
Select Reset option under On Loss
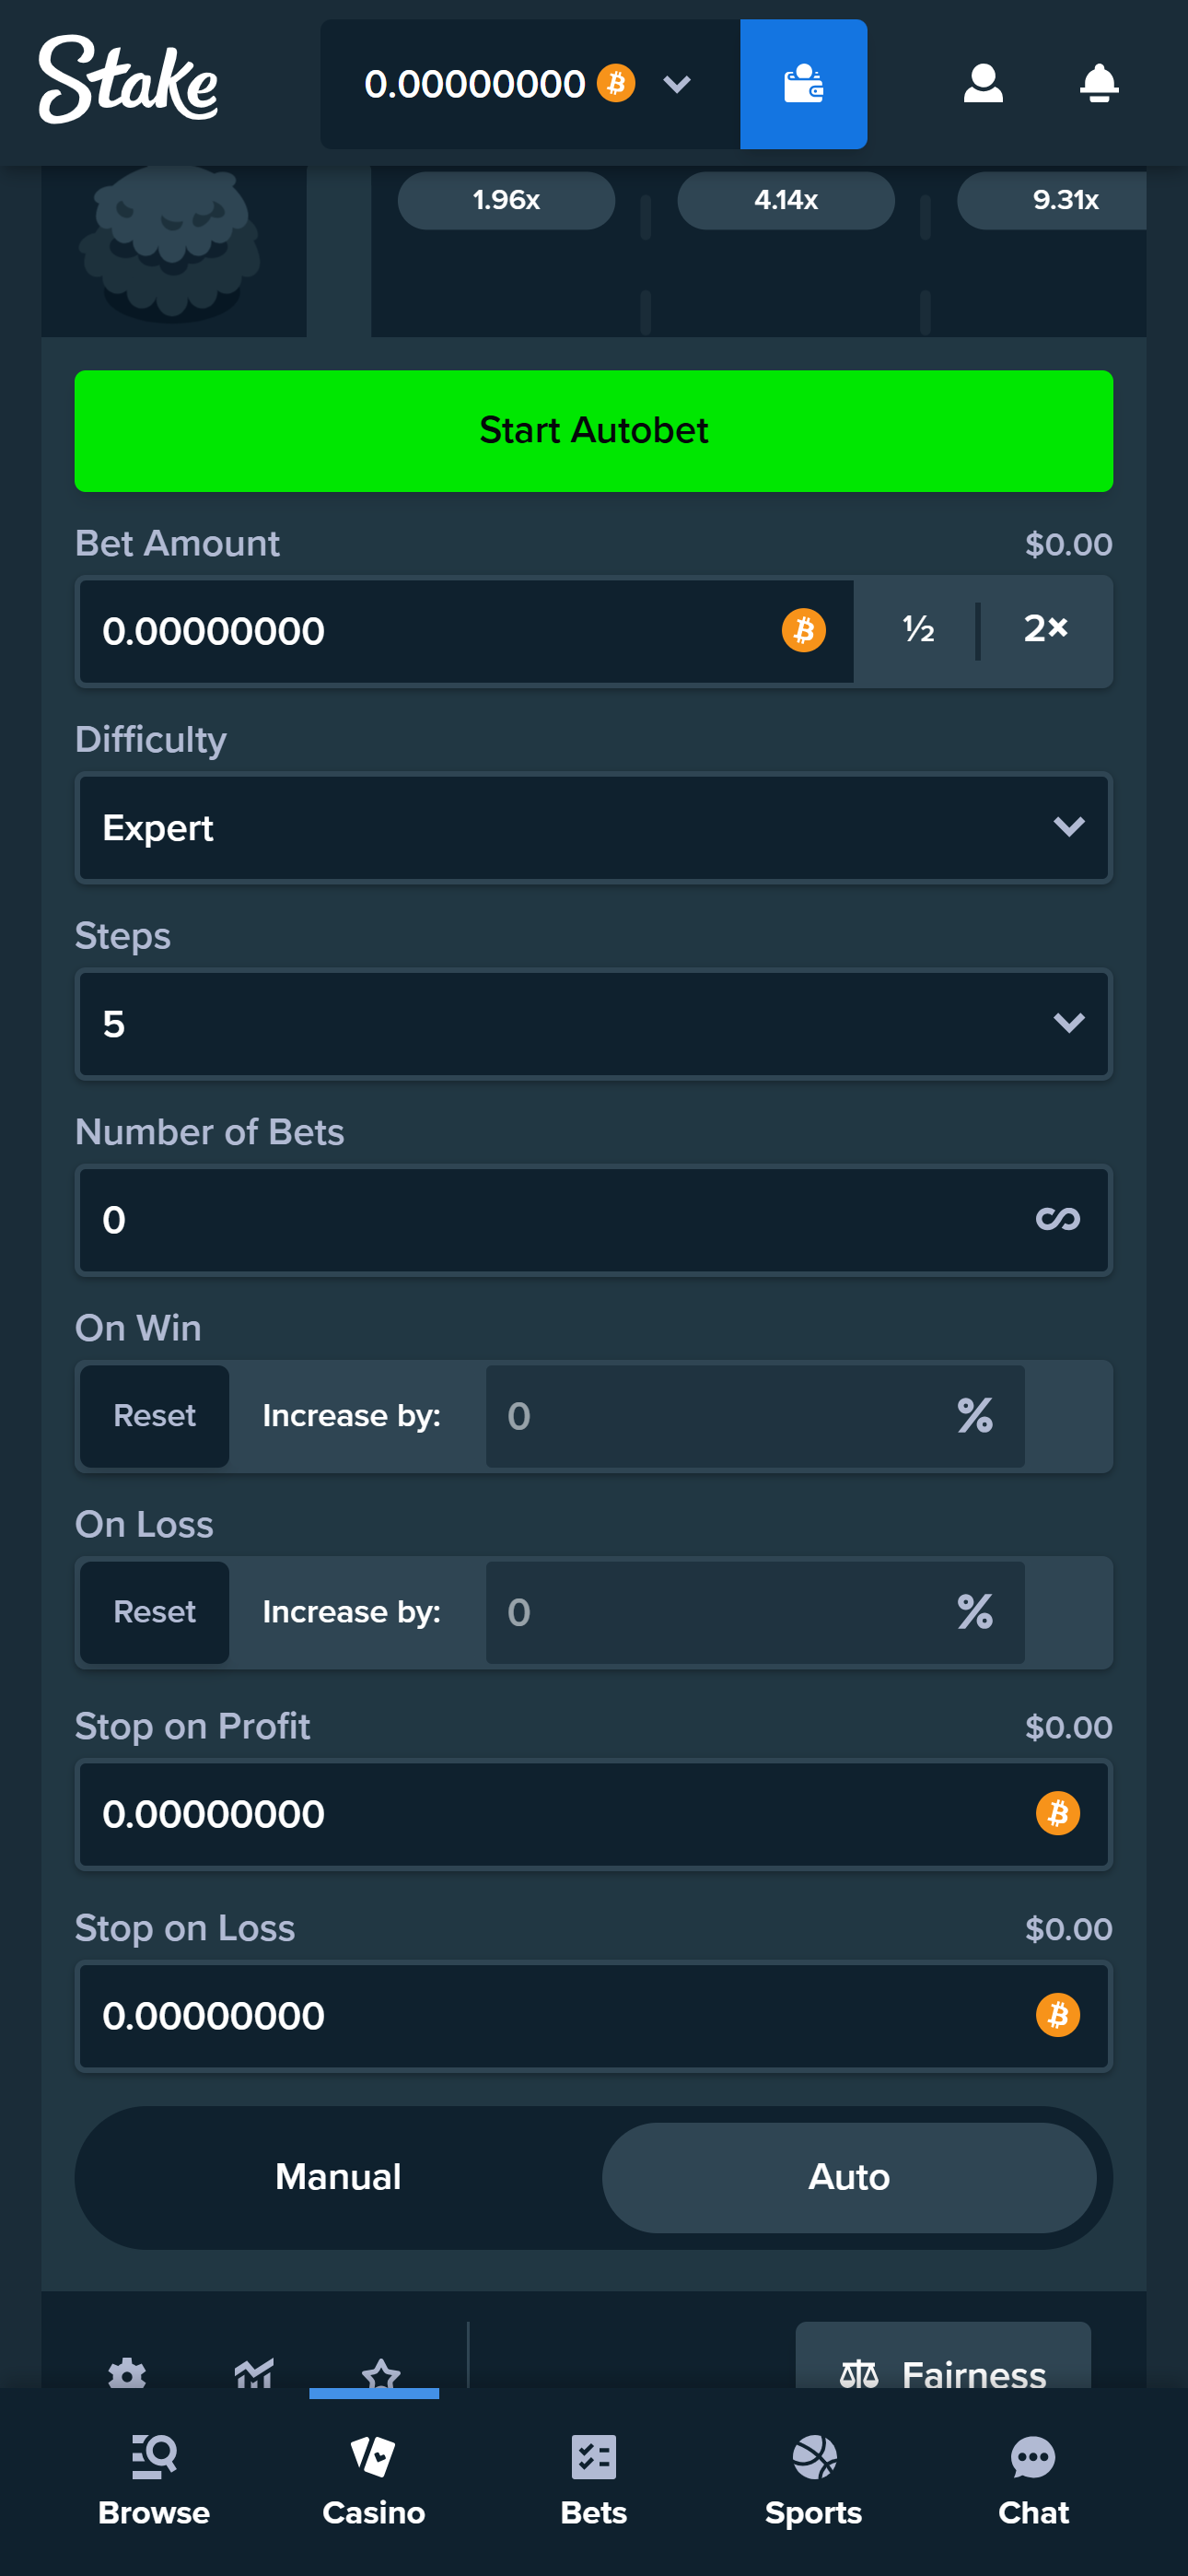tap(154, 1612)
